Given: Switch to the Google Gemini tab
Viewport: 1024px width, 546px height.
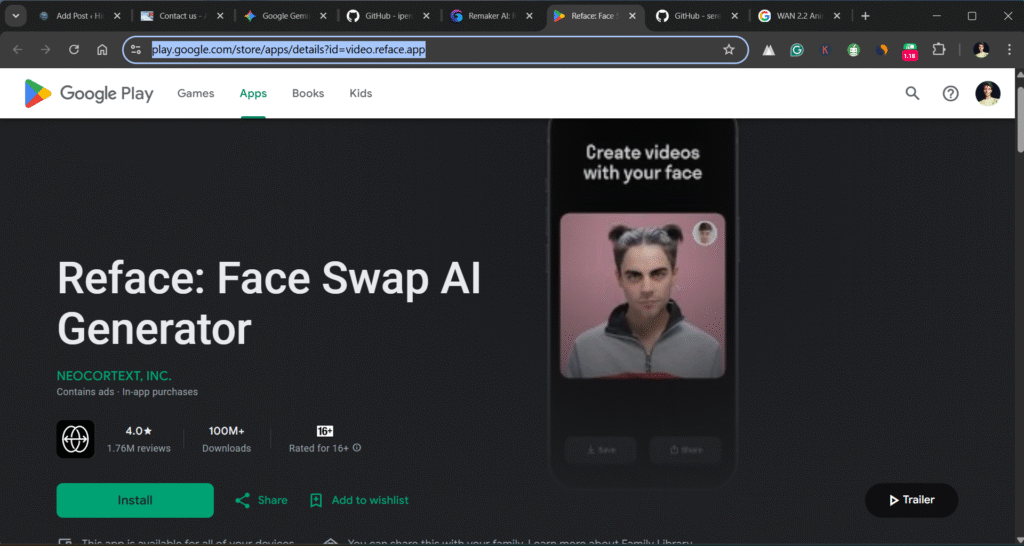Looking at the screenshot, I should pyautogui.click(x=285, y=16).
